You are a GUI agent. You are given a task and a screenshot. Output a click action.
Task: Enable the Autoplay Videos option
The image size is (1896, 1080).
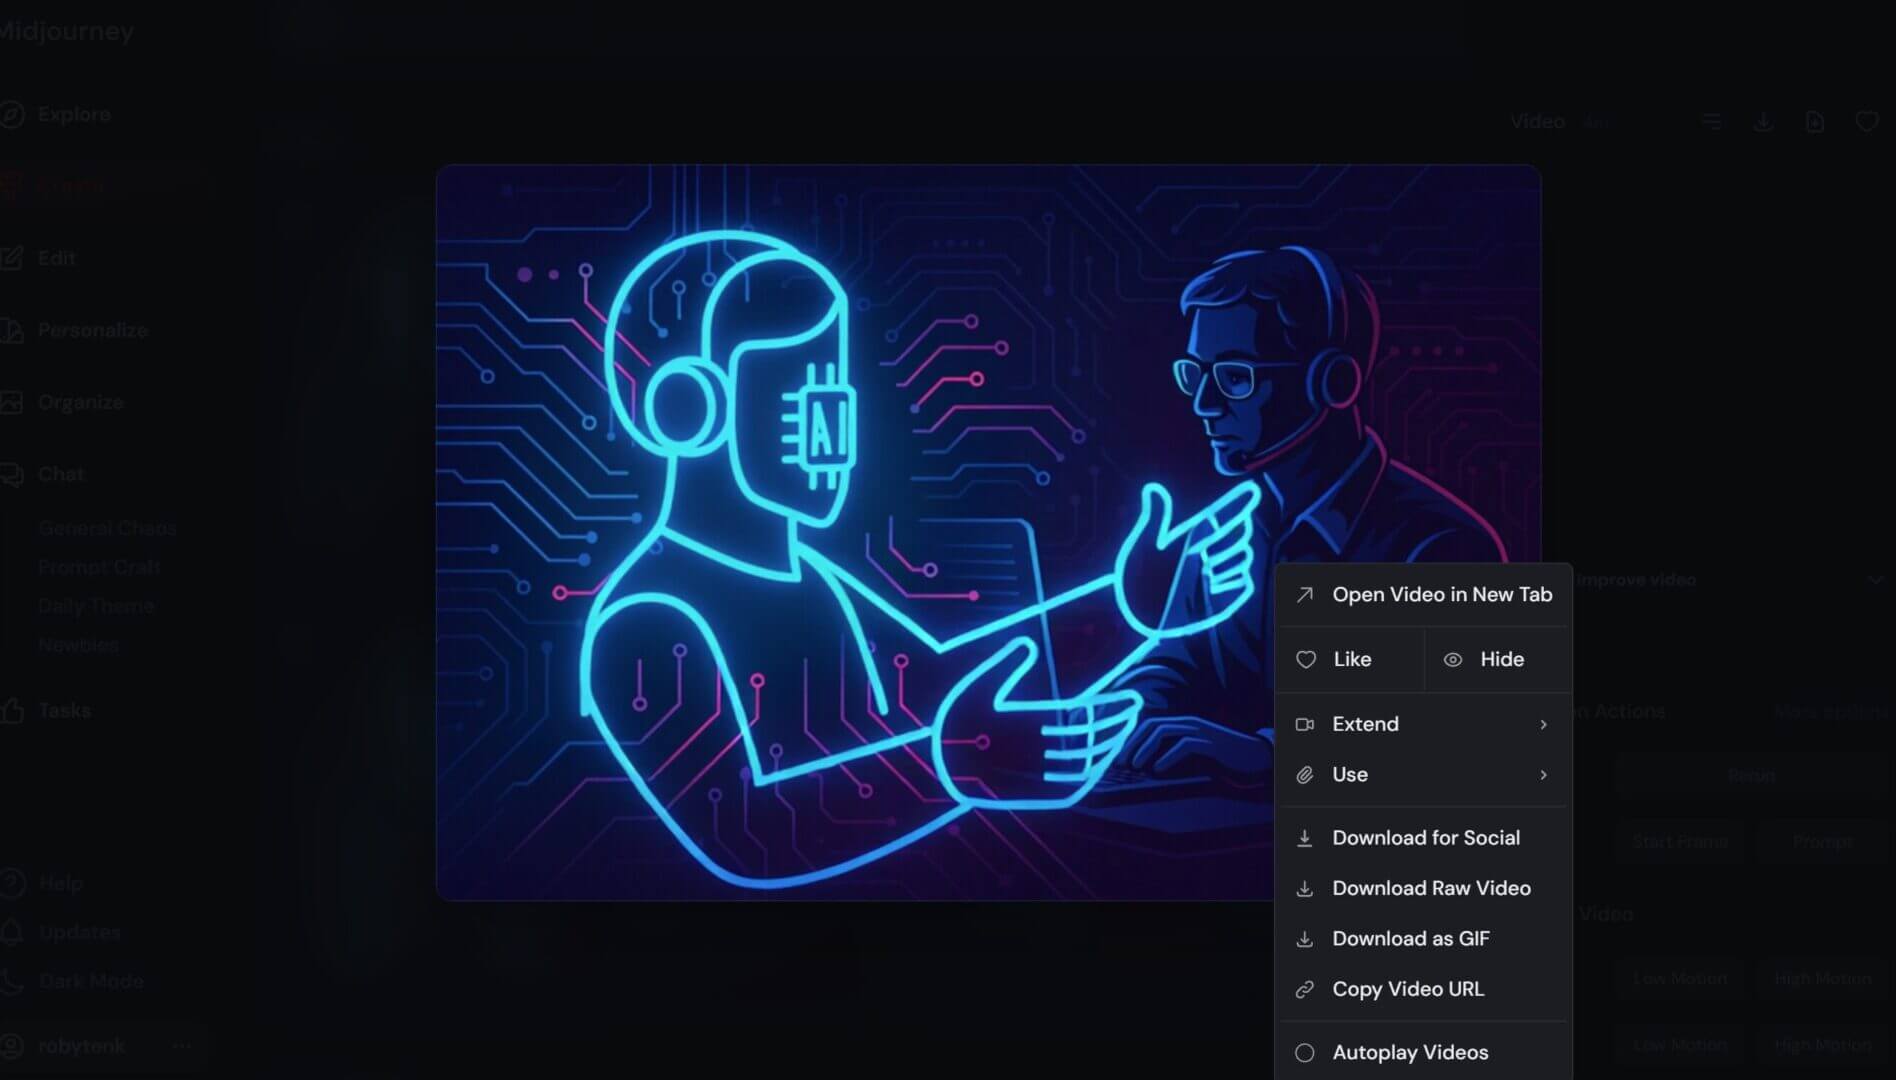pyautogui.click(x=1305, y=1053)
